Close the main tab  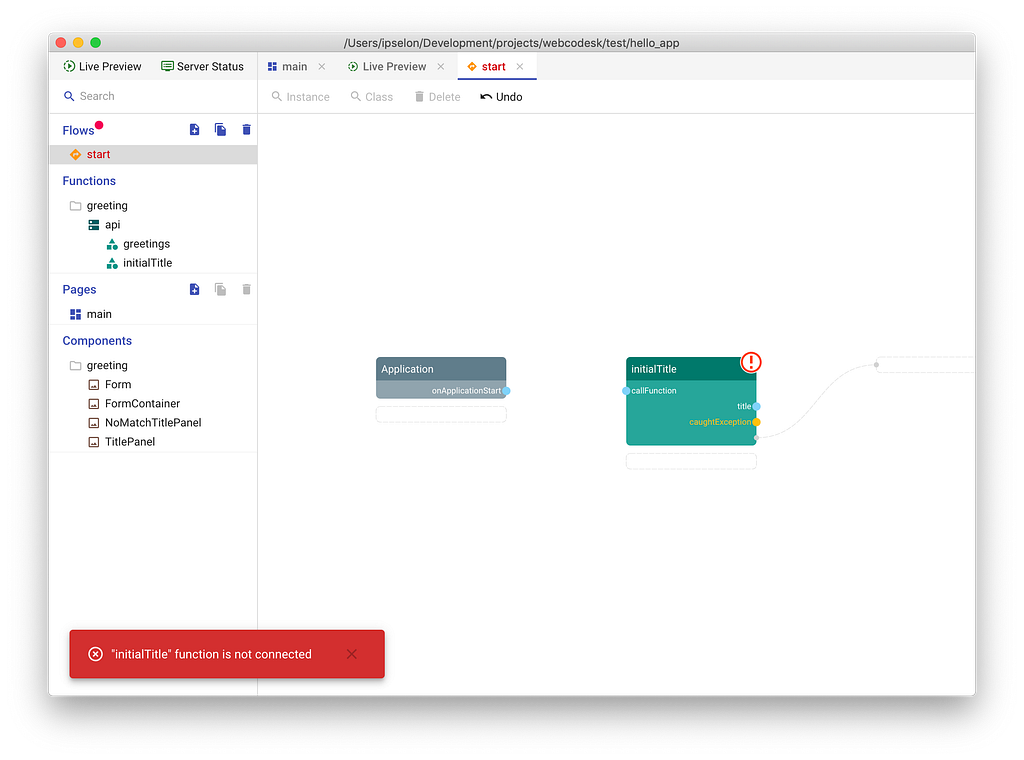[x=322, y=67]
